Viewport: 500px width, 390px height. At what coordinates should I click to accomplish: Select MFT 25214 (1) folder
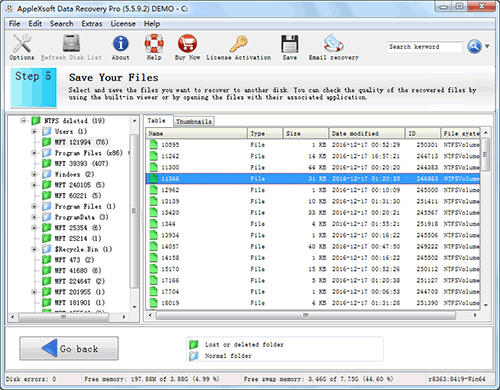78,238
